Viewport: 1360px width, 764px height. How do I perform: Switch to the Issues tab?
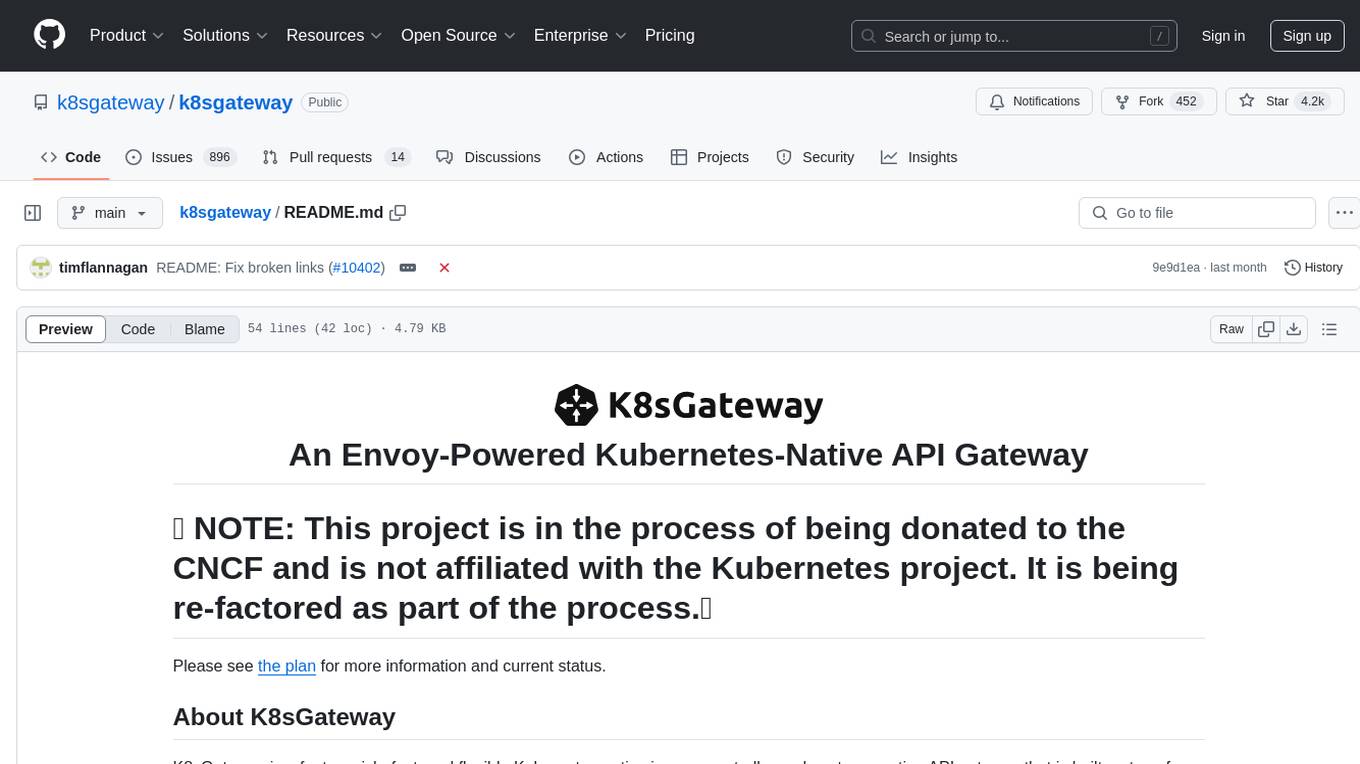[x=180, y=157]
